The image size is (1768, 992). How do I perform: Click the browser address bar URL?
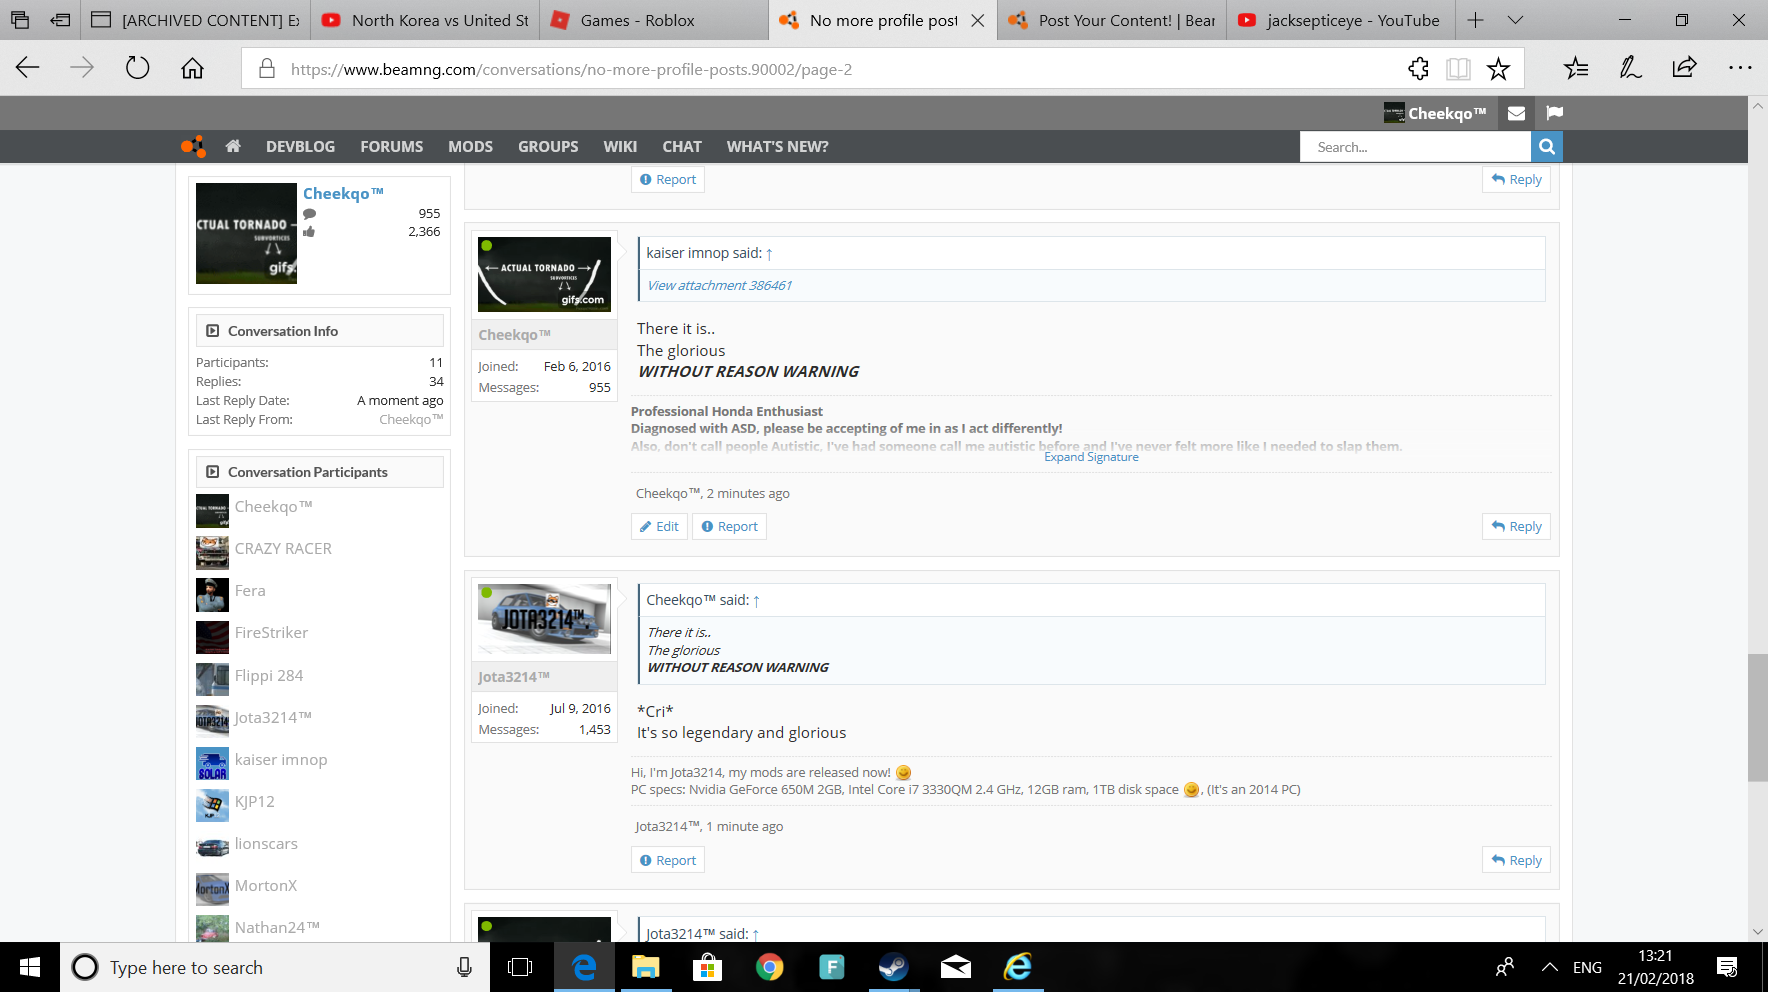572,69
